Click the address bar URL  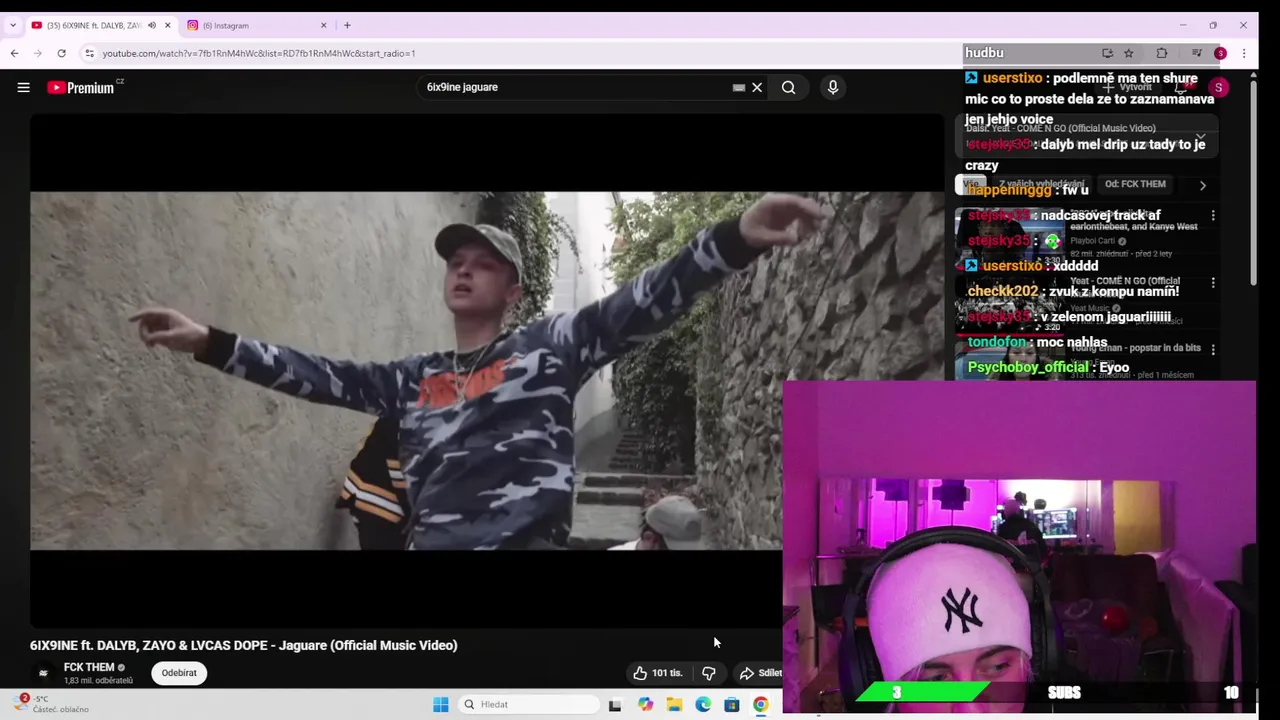[259, 53]
